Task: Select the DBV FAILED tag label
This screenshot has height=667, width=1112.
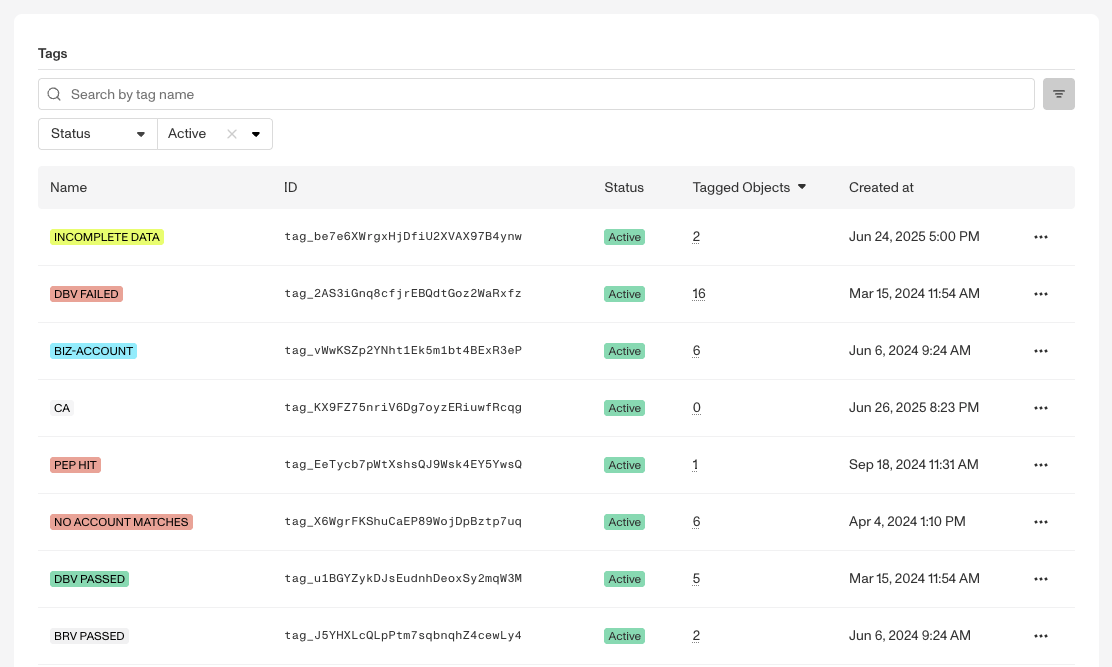Action: 86,294
